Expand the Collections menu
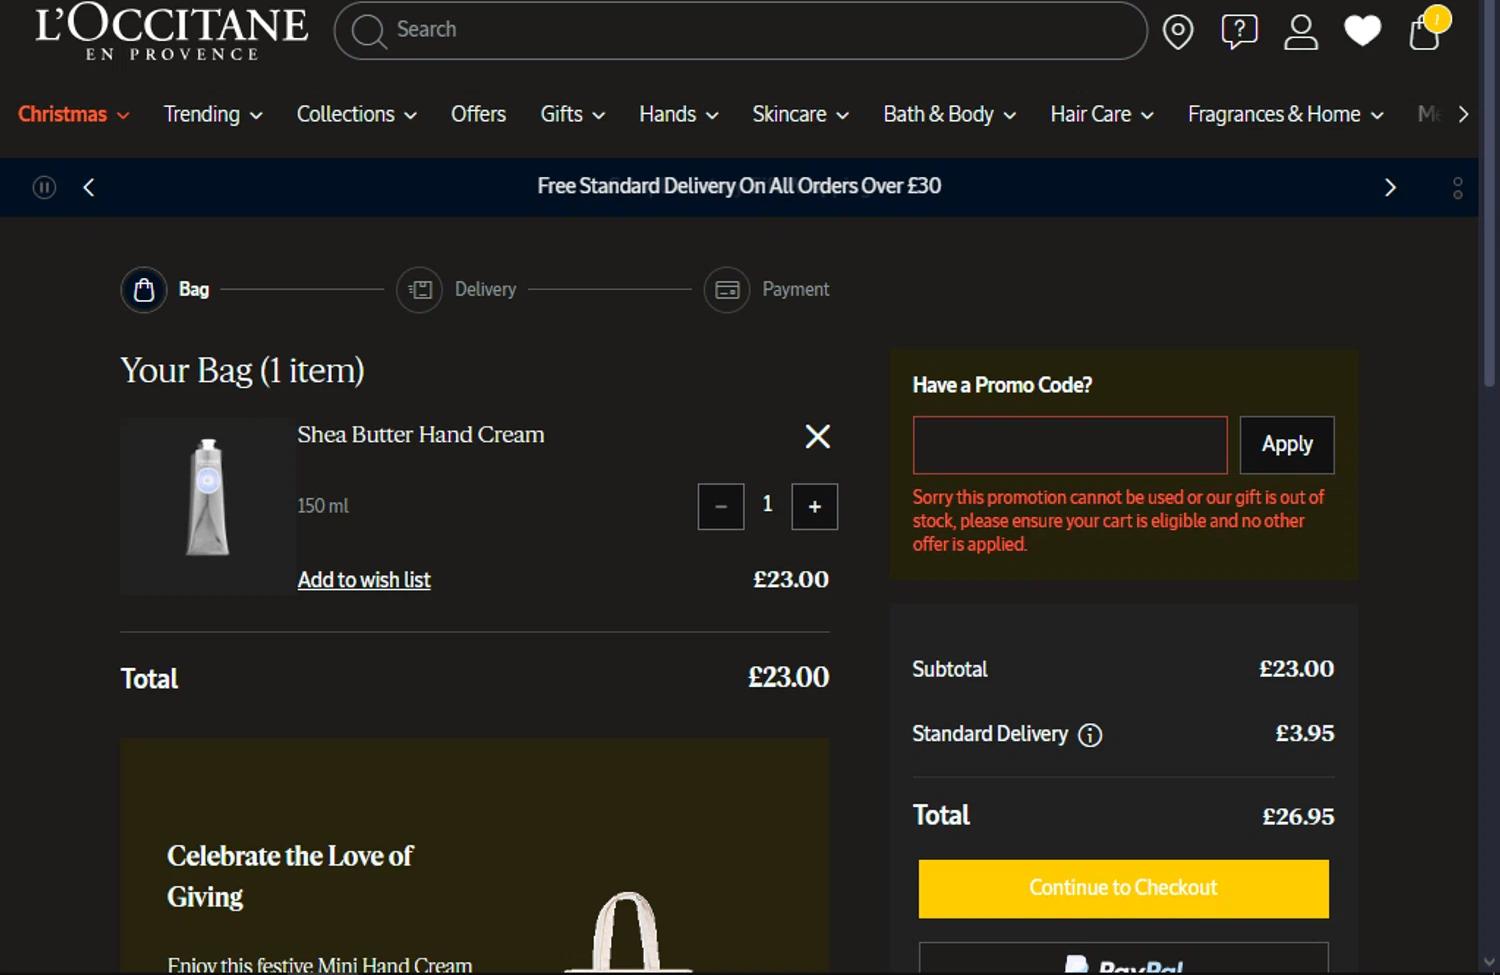This screenshot has height=975, width=1500. pyautogui.click(x=356, y=114)
